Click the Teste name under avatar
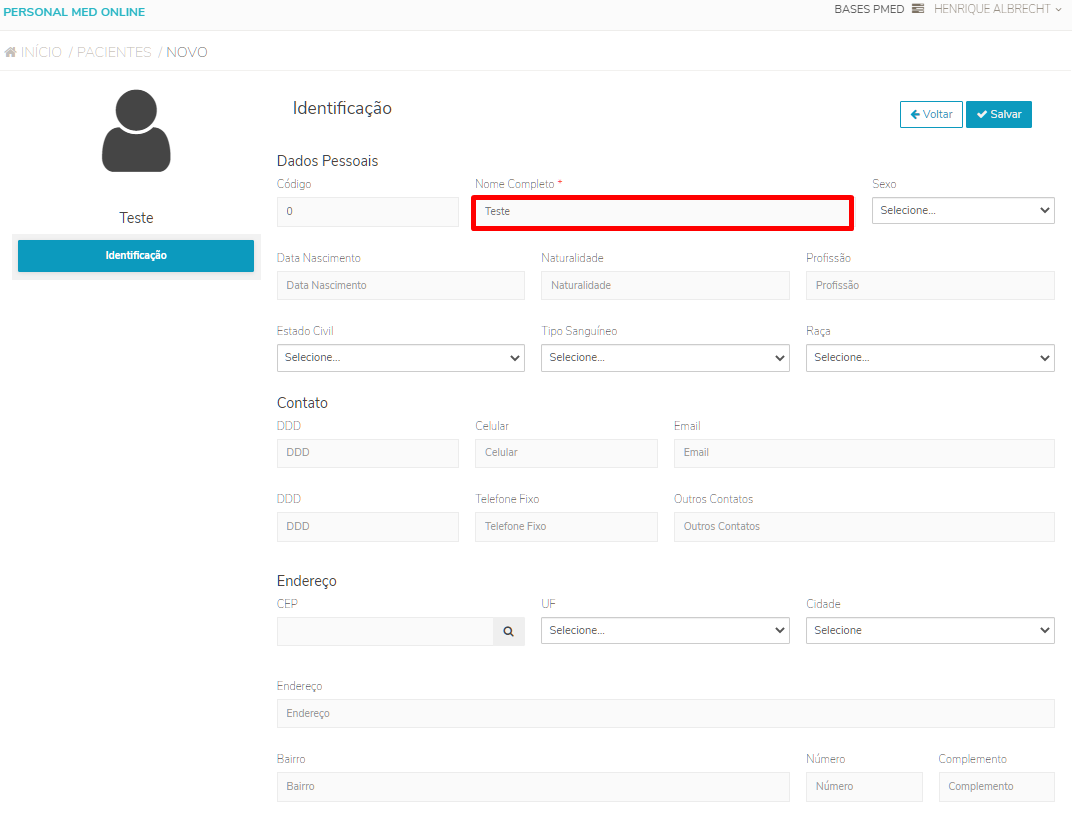This screenshot has height=825, width=1072. pyautogui.click(x=136, y=218)
